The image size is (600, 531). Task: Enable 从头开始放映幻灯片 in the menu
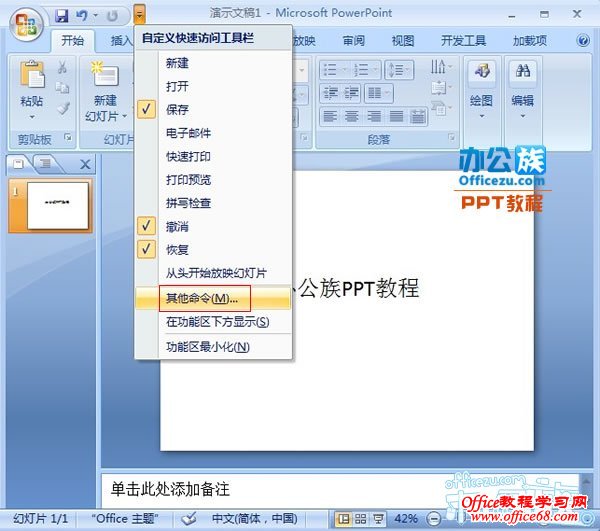click(213, 273)
